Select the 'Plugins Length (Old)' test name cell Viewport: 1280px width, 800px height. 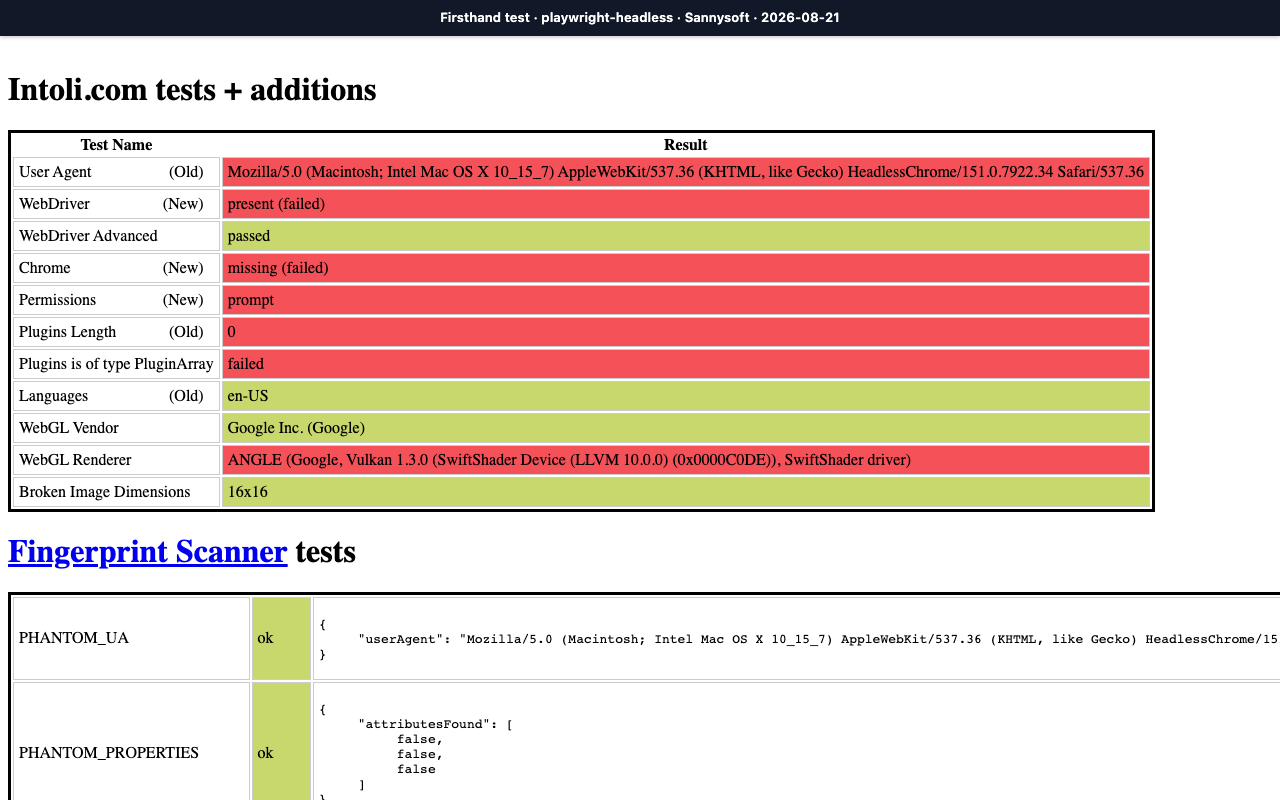[x=117, y=332]
